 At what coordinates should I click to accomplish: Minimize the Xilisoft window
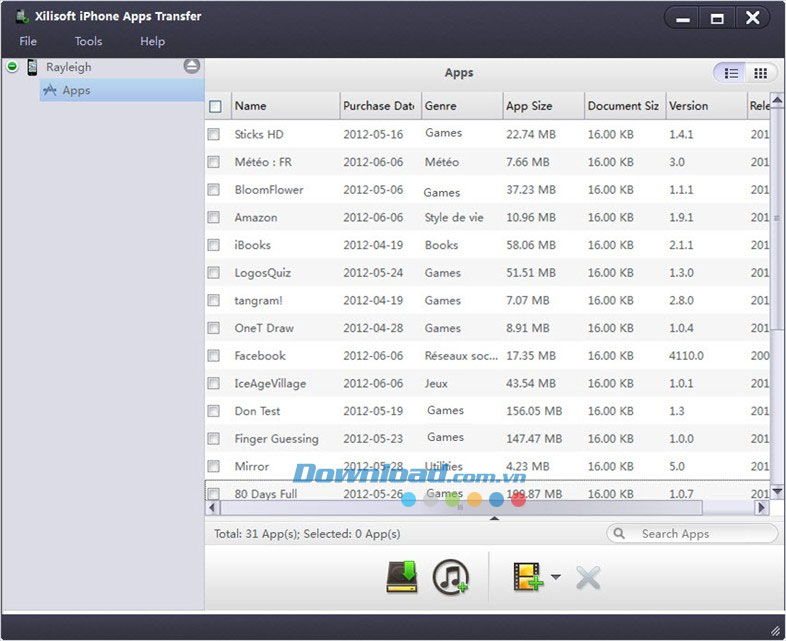[683, 19]
